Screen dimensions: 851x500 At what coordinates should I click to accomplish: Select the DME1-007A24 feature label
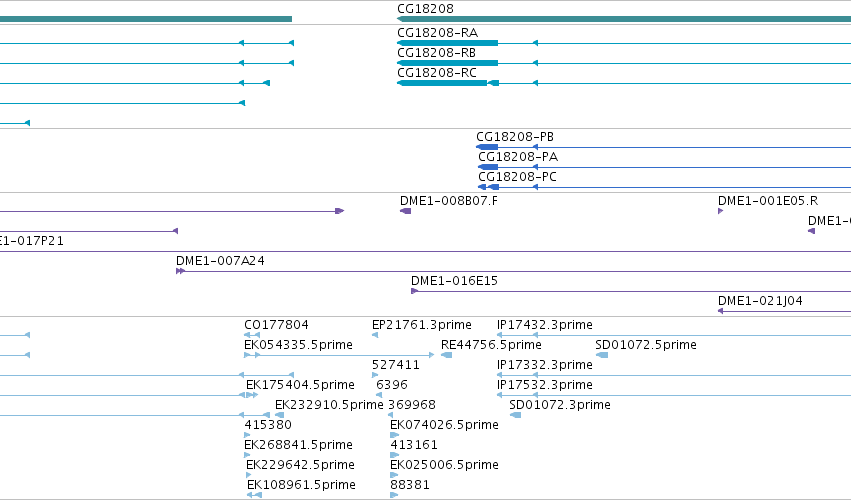click(x=220, y=261)
